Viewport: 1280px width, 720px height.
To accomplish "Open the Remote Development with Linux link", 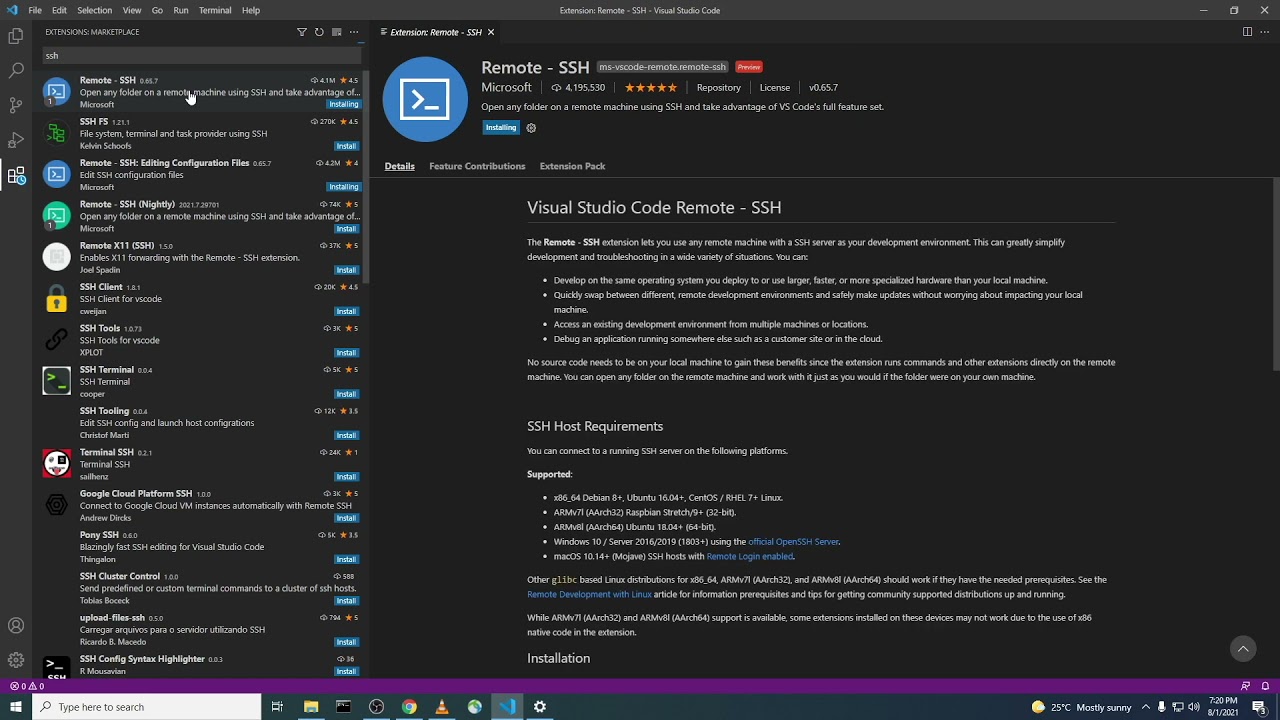I will pos(589,594).
